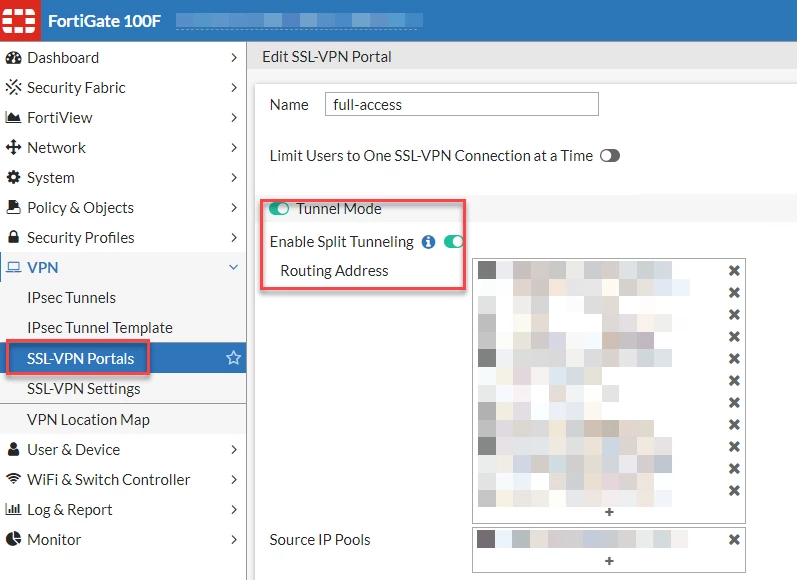This screenshot has height=580, width=797.
Task: Click the FortiGate 100F header title
Action: coord(104,21)
